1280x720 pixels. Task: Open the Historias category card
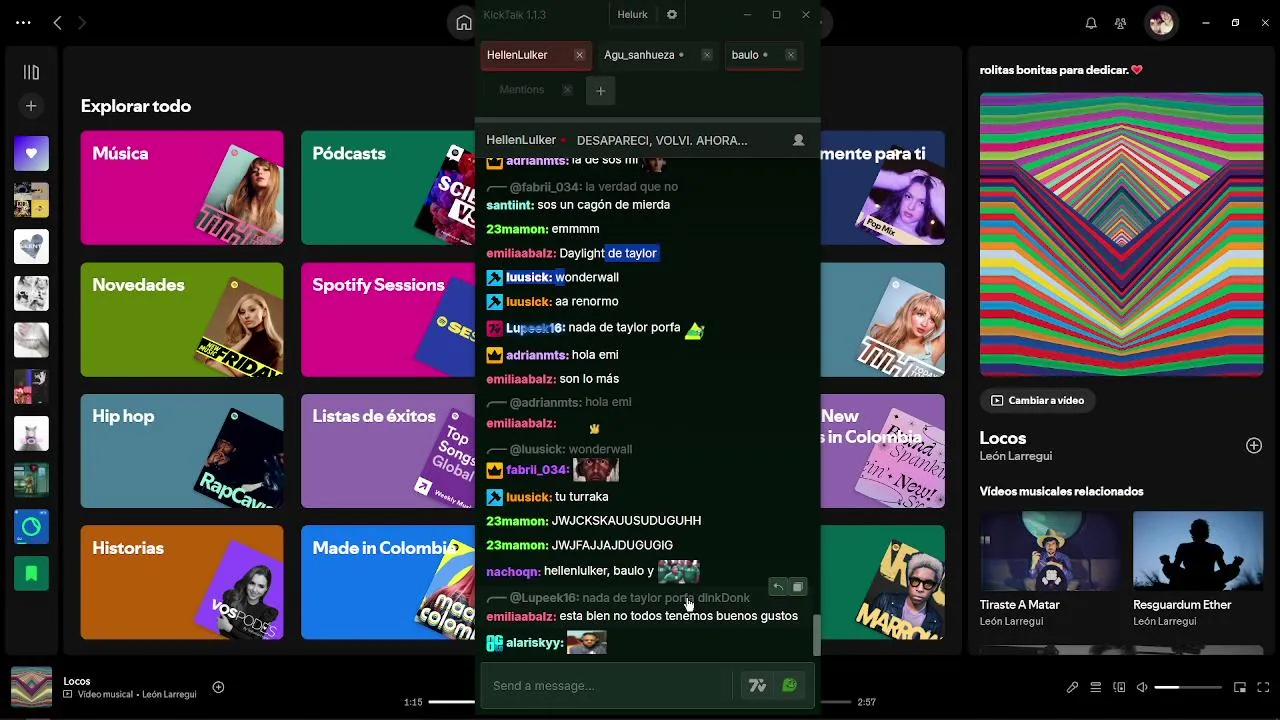182,583
